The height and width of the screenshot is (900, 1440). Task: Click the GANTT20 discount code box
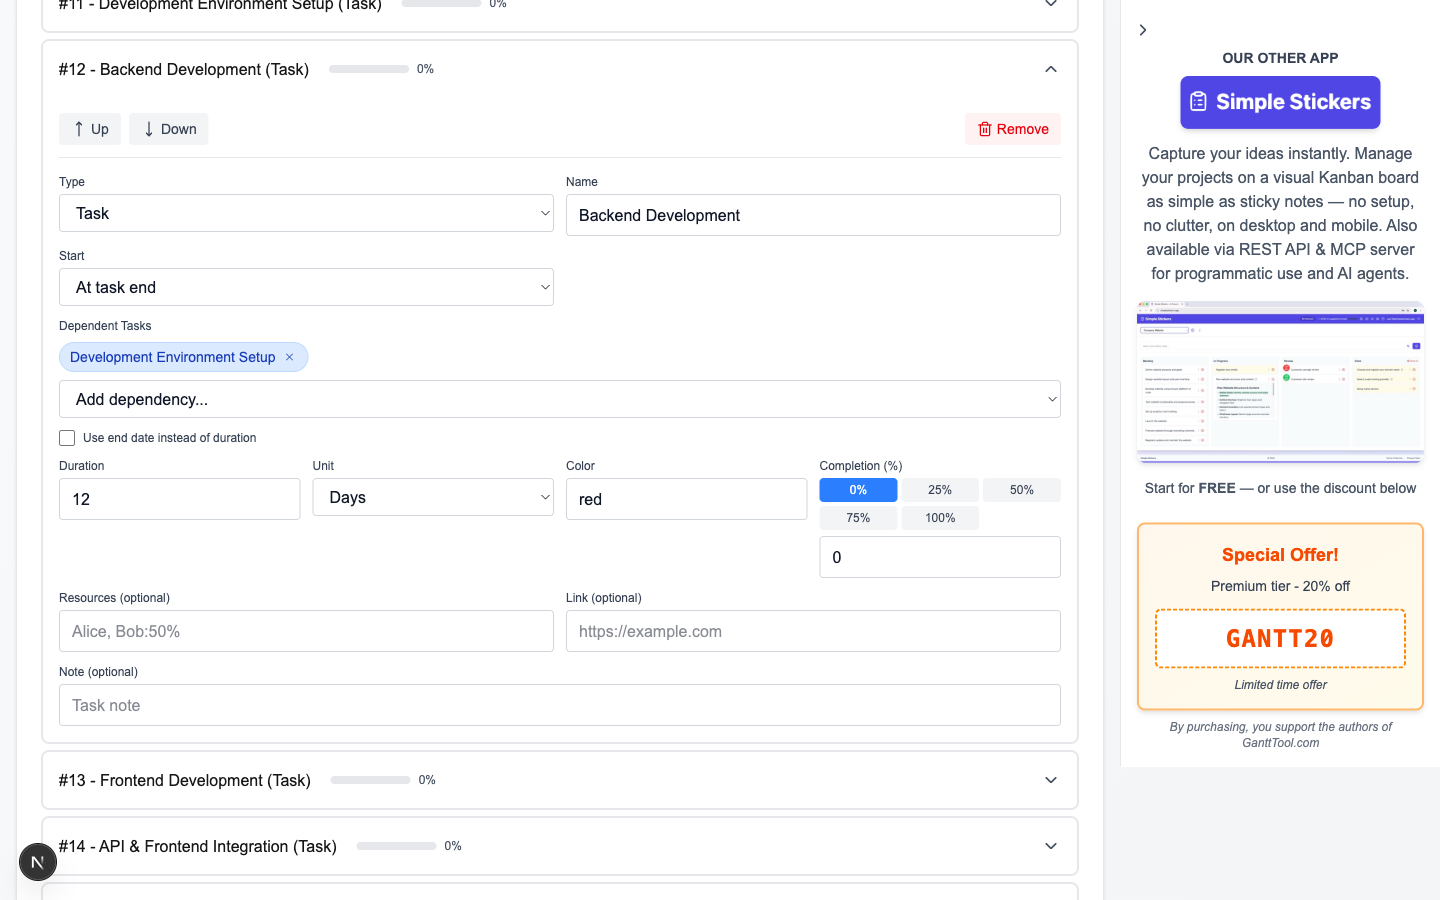1280,638
